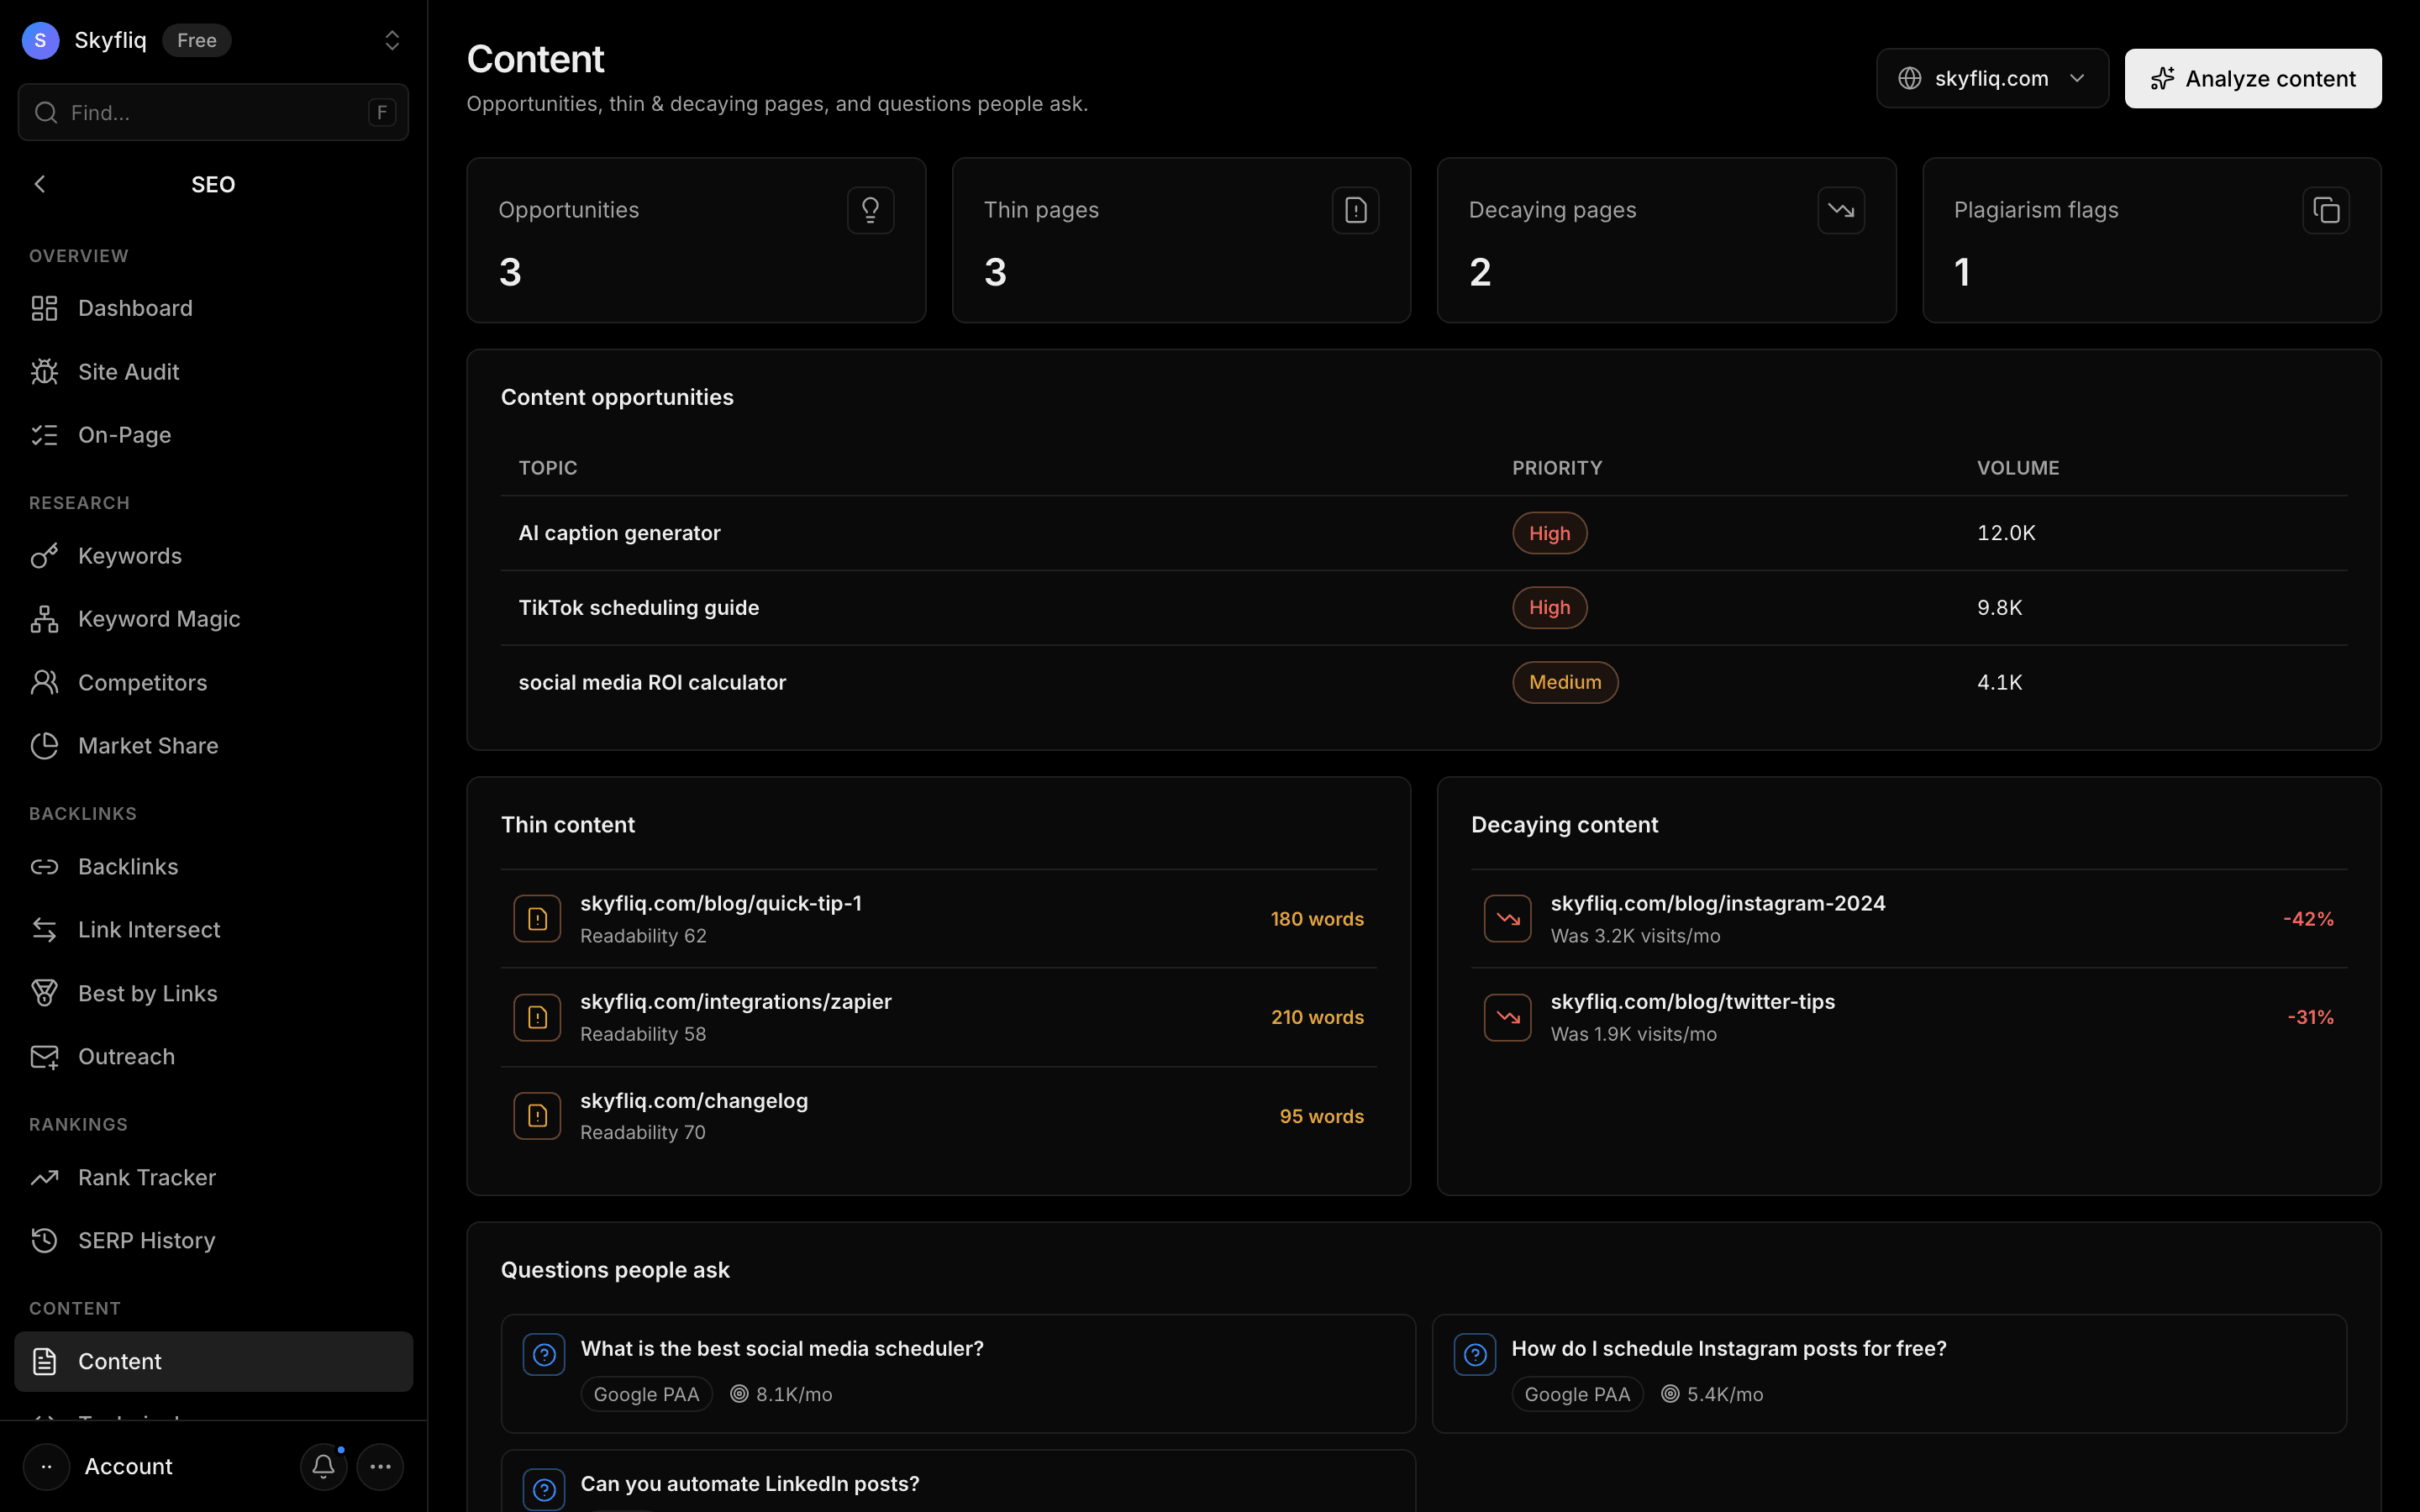Click the warning icon beside quick-tip-1 page
Image resolution: width=2420 pixels, height=1512 pixels.
click(x=537, y=918)
